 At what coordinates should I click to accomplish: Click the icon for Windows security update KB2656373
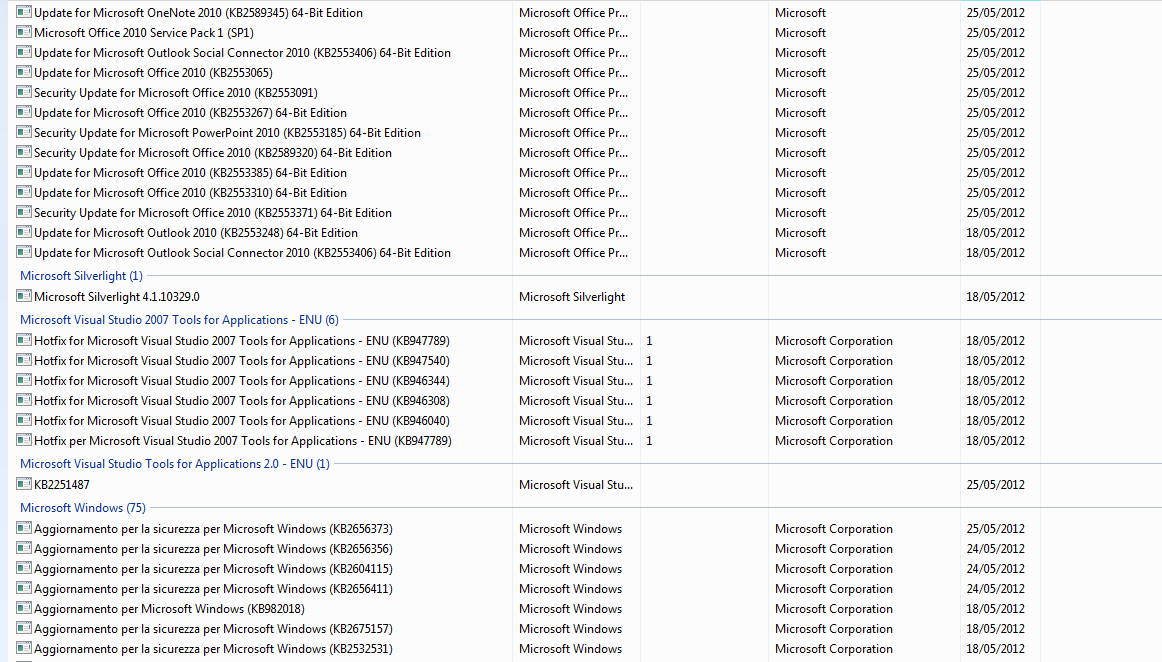(24, 528)
